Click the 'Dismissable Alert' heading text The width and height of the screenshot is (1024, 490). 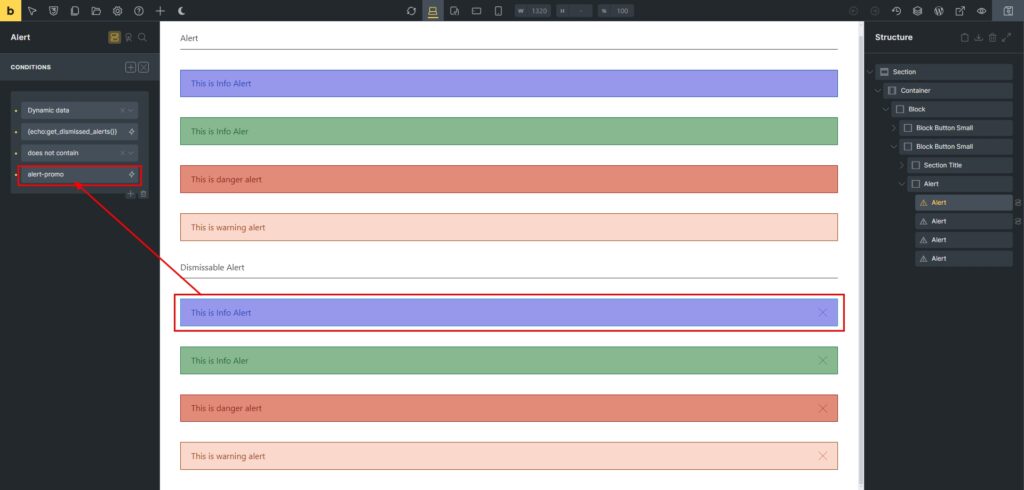point(212,268)
